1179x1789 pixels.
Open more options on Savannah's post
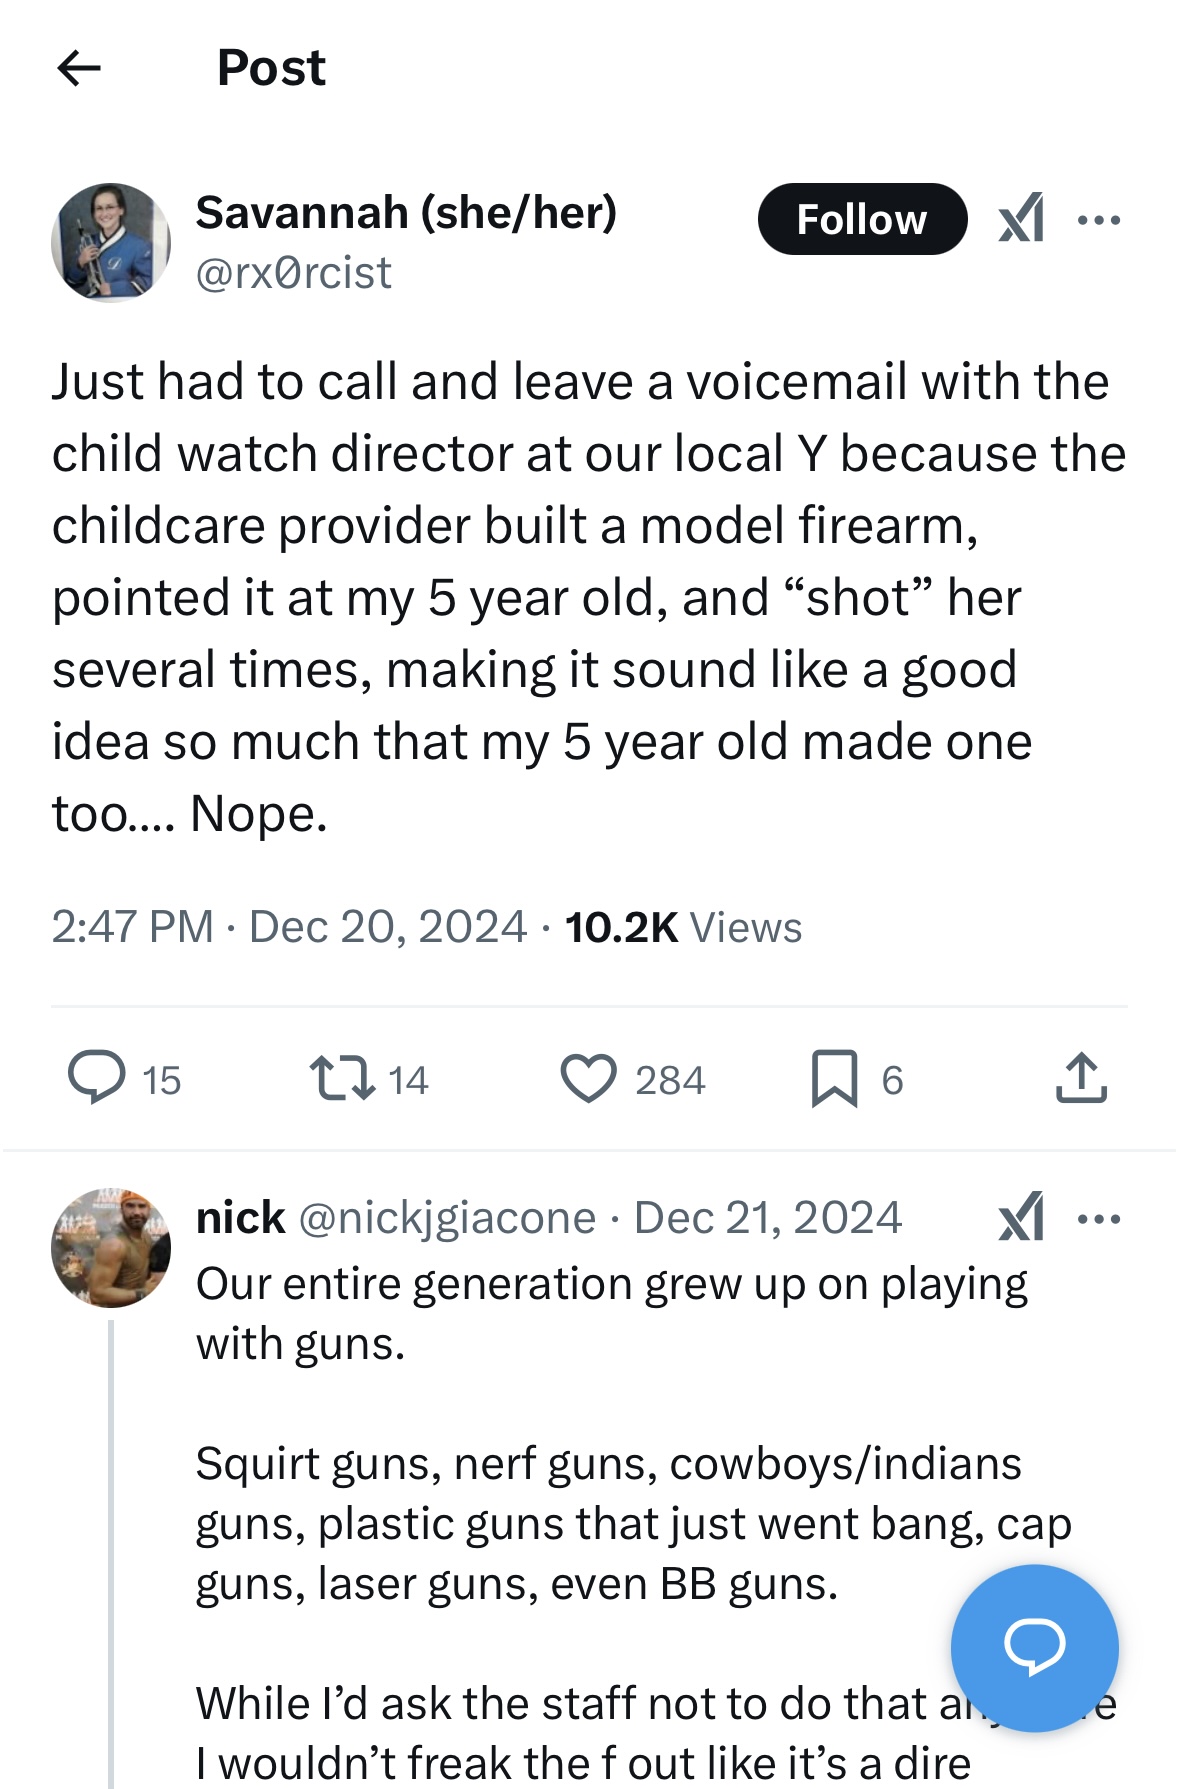pyautogui.click(x=1099, y=219)
